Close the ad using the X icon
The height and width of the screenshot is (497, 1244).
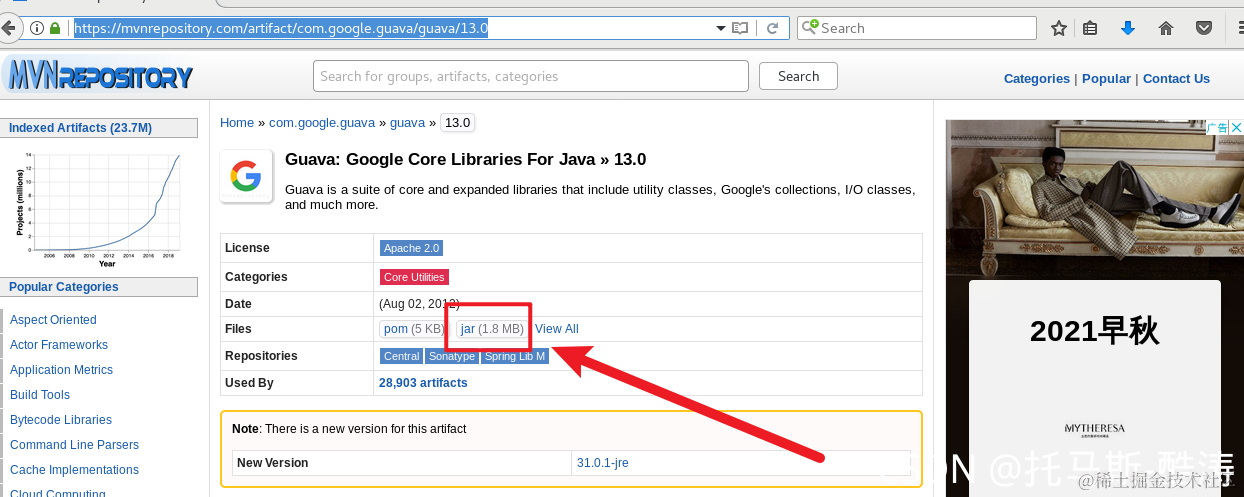[x=1236, y=127]
